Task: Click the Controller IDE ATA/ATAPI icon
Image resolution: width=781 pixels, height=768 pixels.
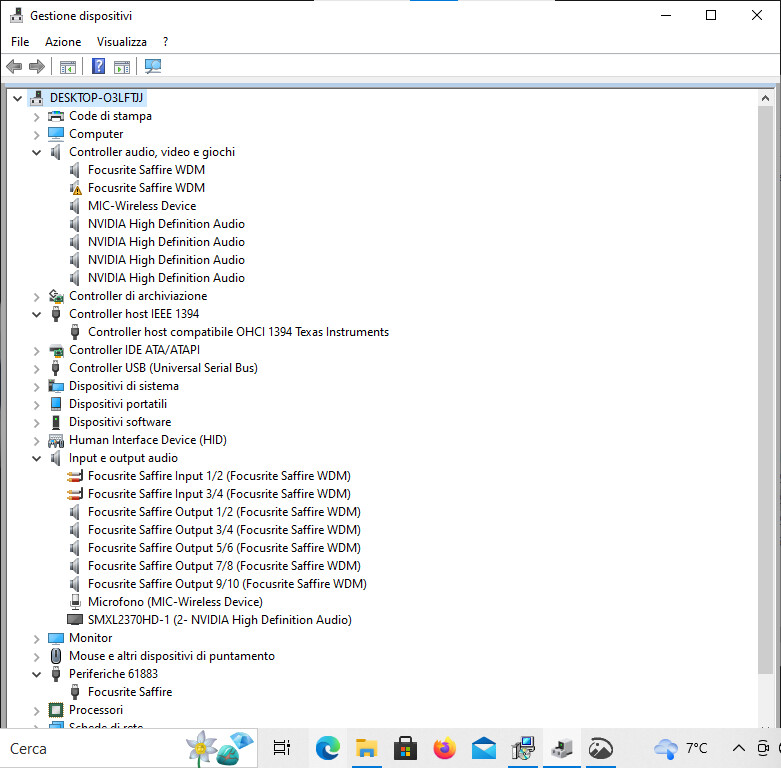Action: [56, 350]
